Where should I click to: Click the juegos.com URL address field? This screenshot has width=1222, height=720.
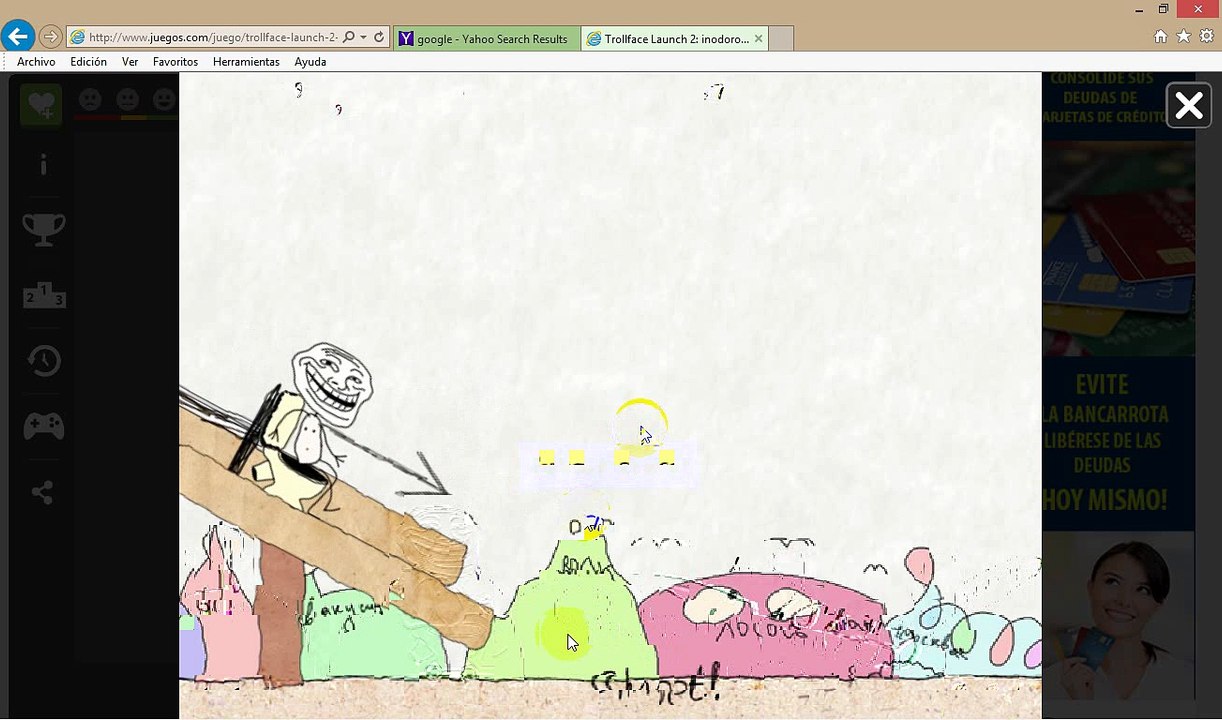(x=212, y=38)
